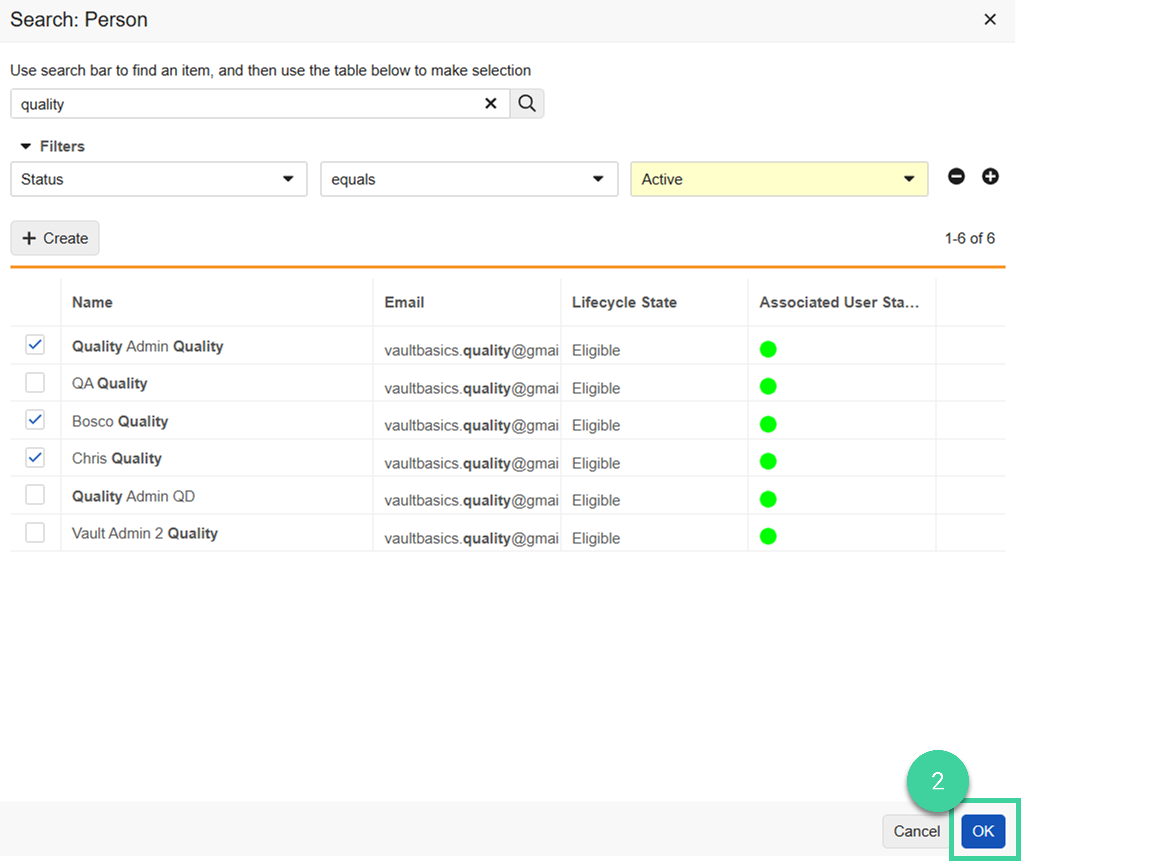The width and height of the screenshot is (1150, 865).
Task: Open the Active value dropdown
Action: (779, 179)
